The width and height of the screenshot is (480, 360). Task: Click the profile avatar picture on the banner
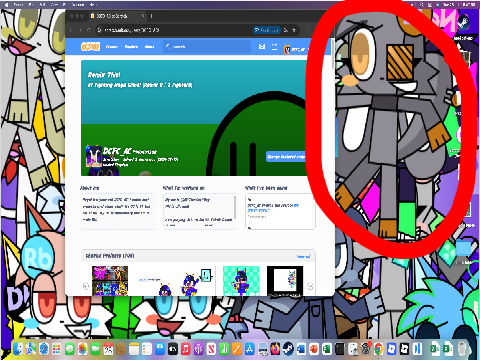(94, 156)
